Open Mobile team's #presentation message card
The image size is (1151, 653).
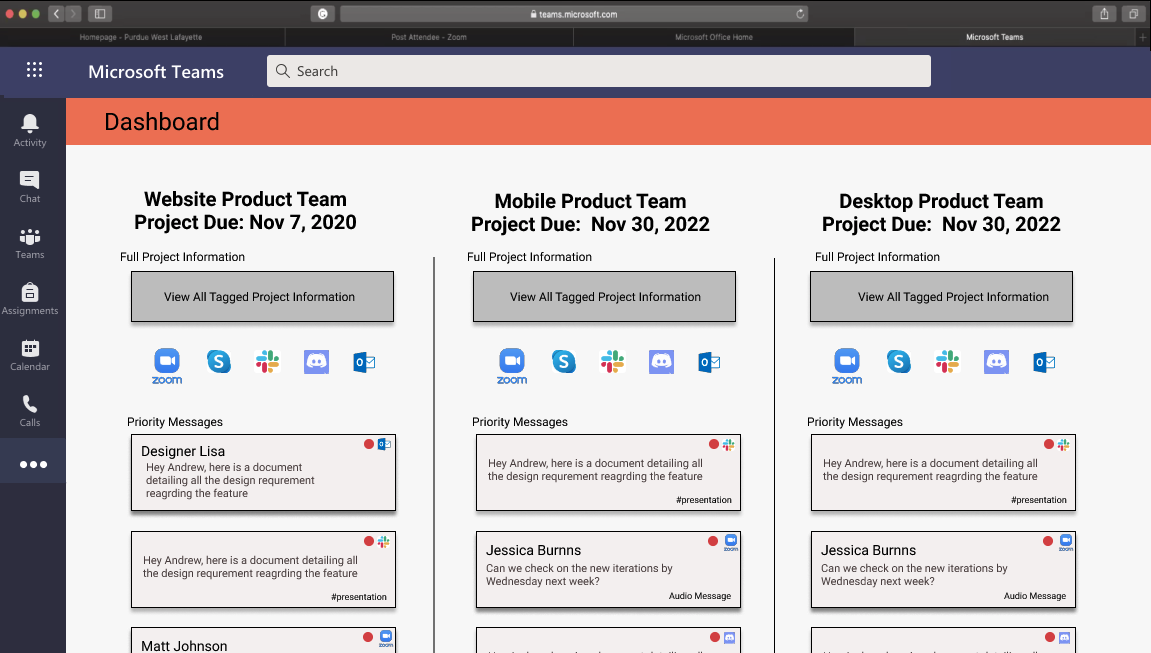(x=609, y=473)
